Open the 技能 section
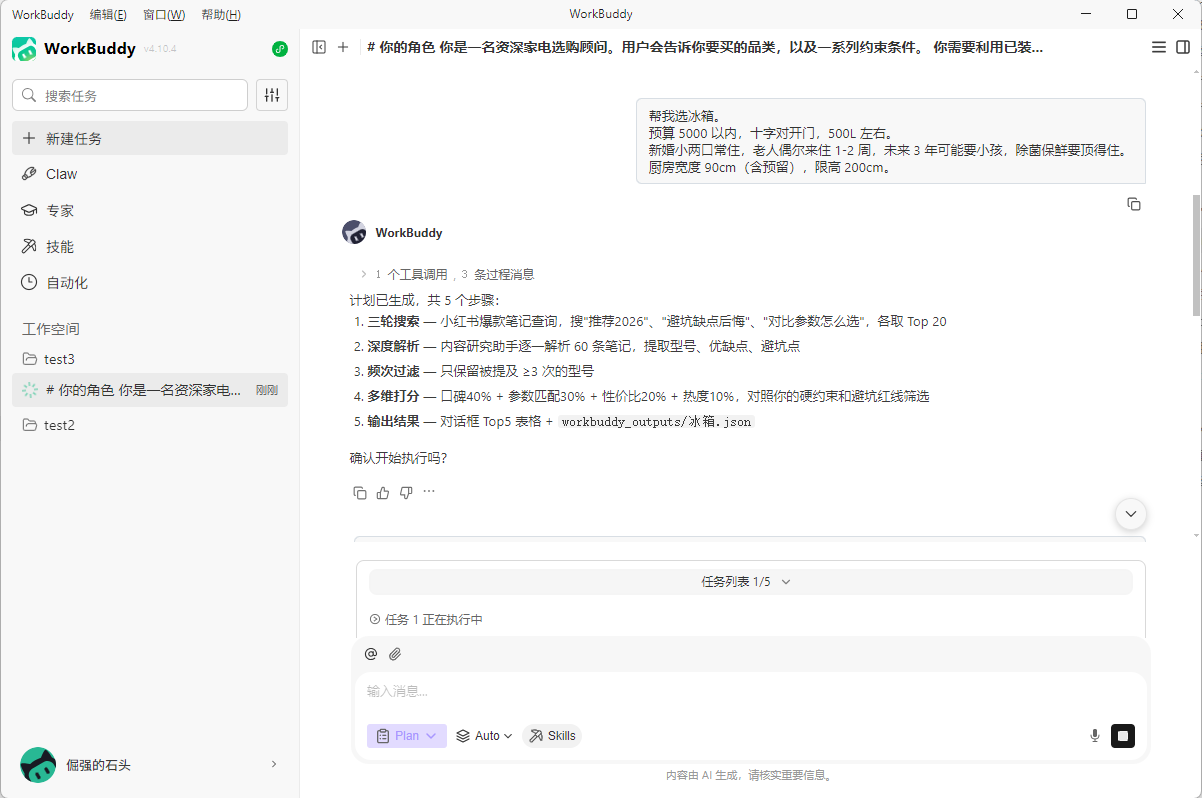Image resolution: width=1202 pixels, height=798 pixels. 150,247
